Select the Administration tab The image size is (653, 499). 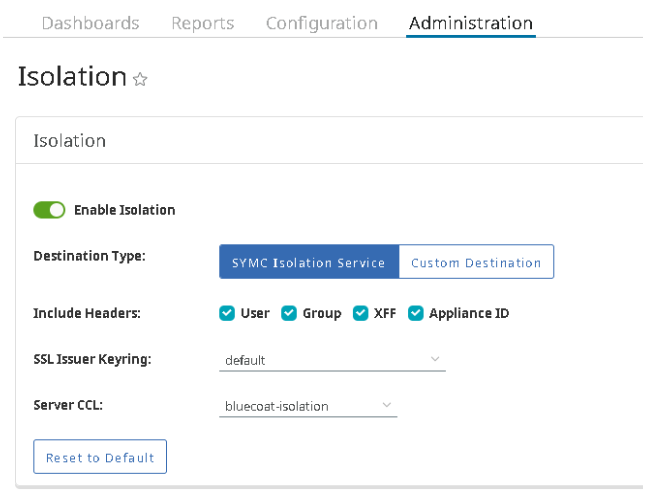[x=470, y=23]
